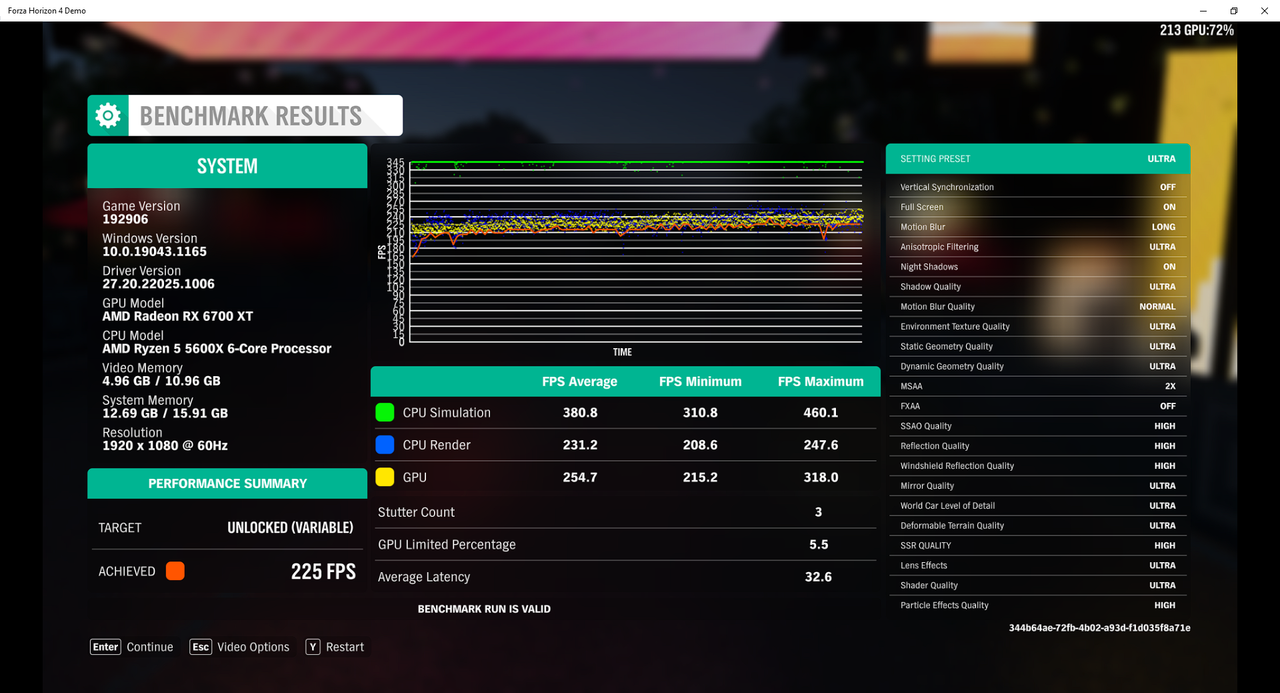Click CPU Render minimum value 208.6
This screenshot has width=1280, height=693.
click(700, 444)
